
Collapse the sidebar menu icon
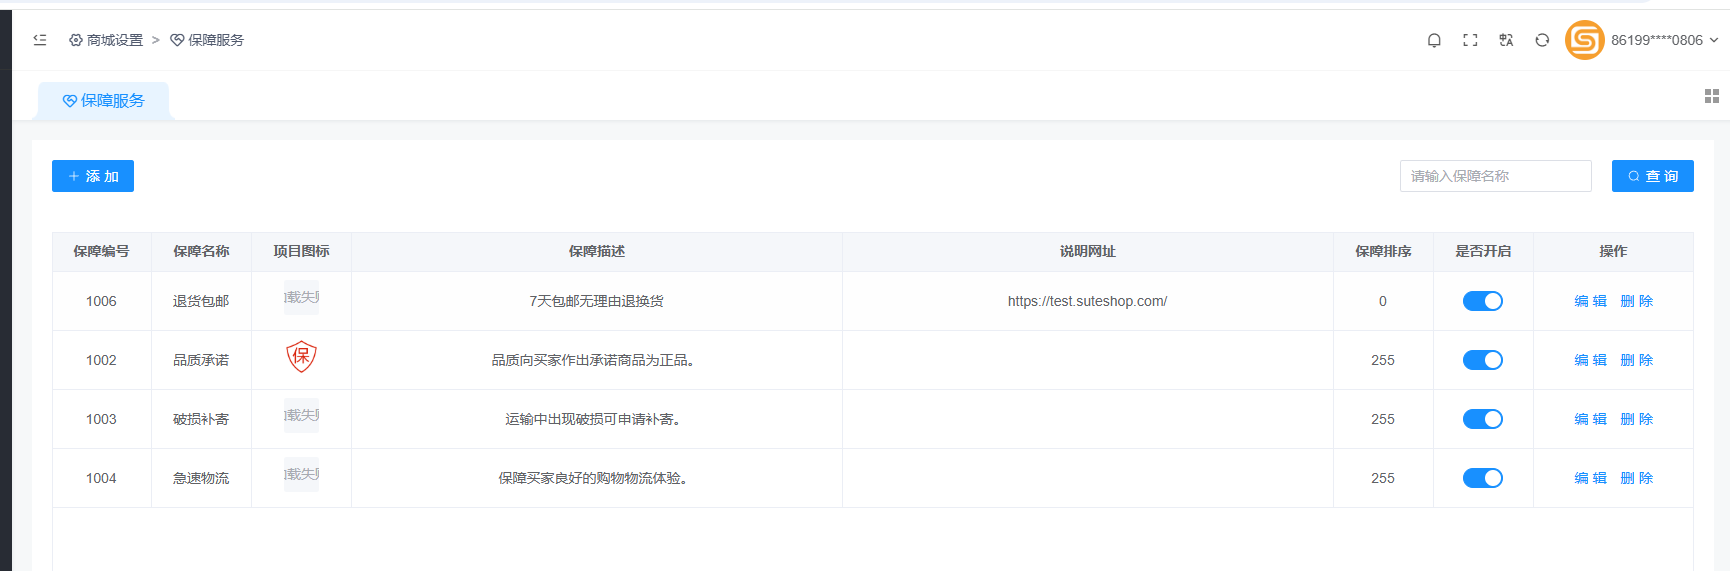(40, 40)
